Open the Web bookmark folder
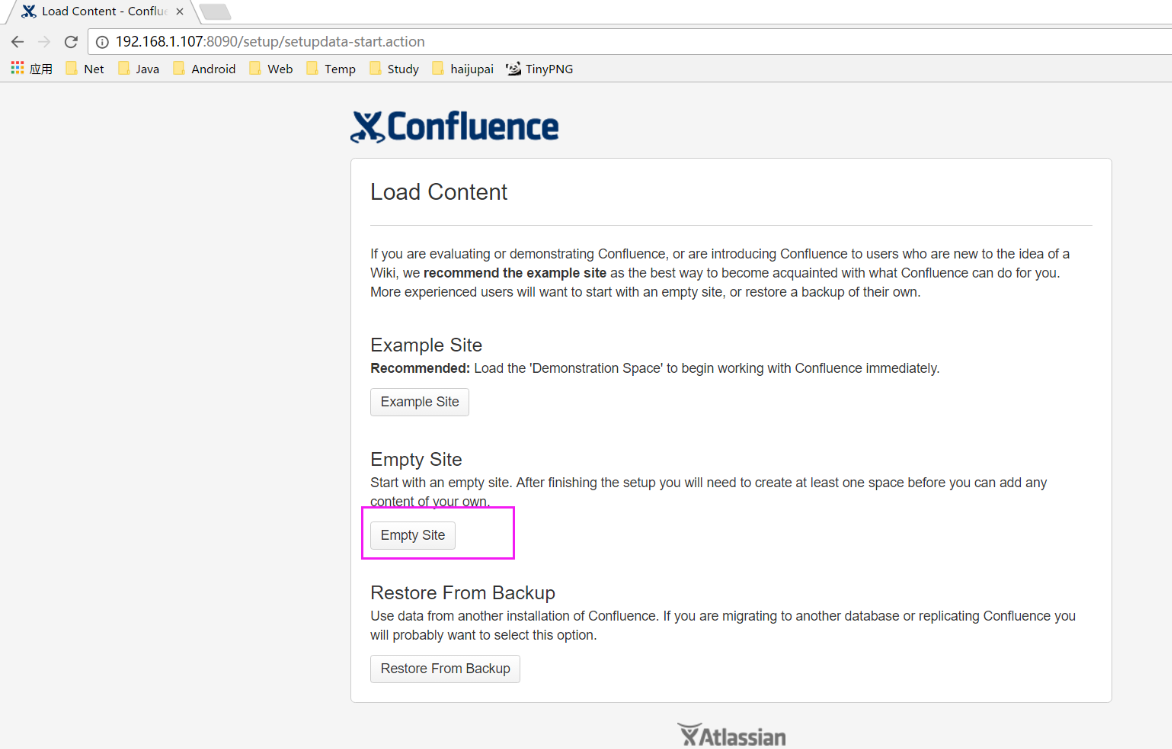 (271, 69)
